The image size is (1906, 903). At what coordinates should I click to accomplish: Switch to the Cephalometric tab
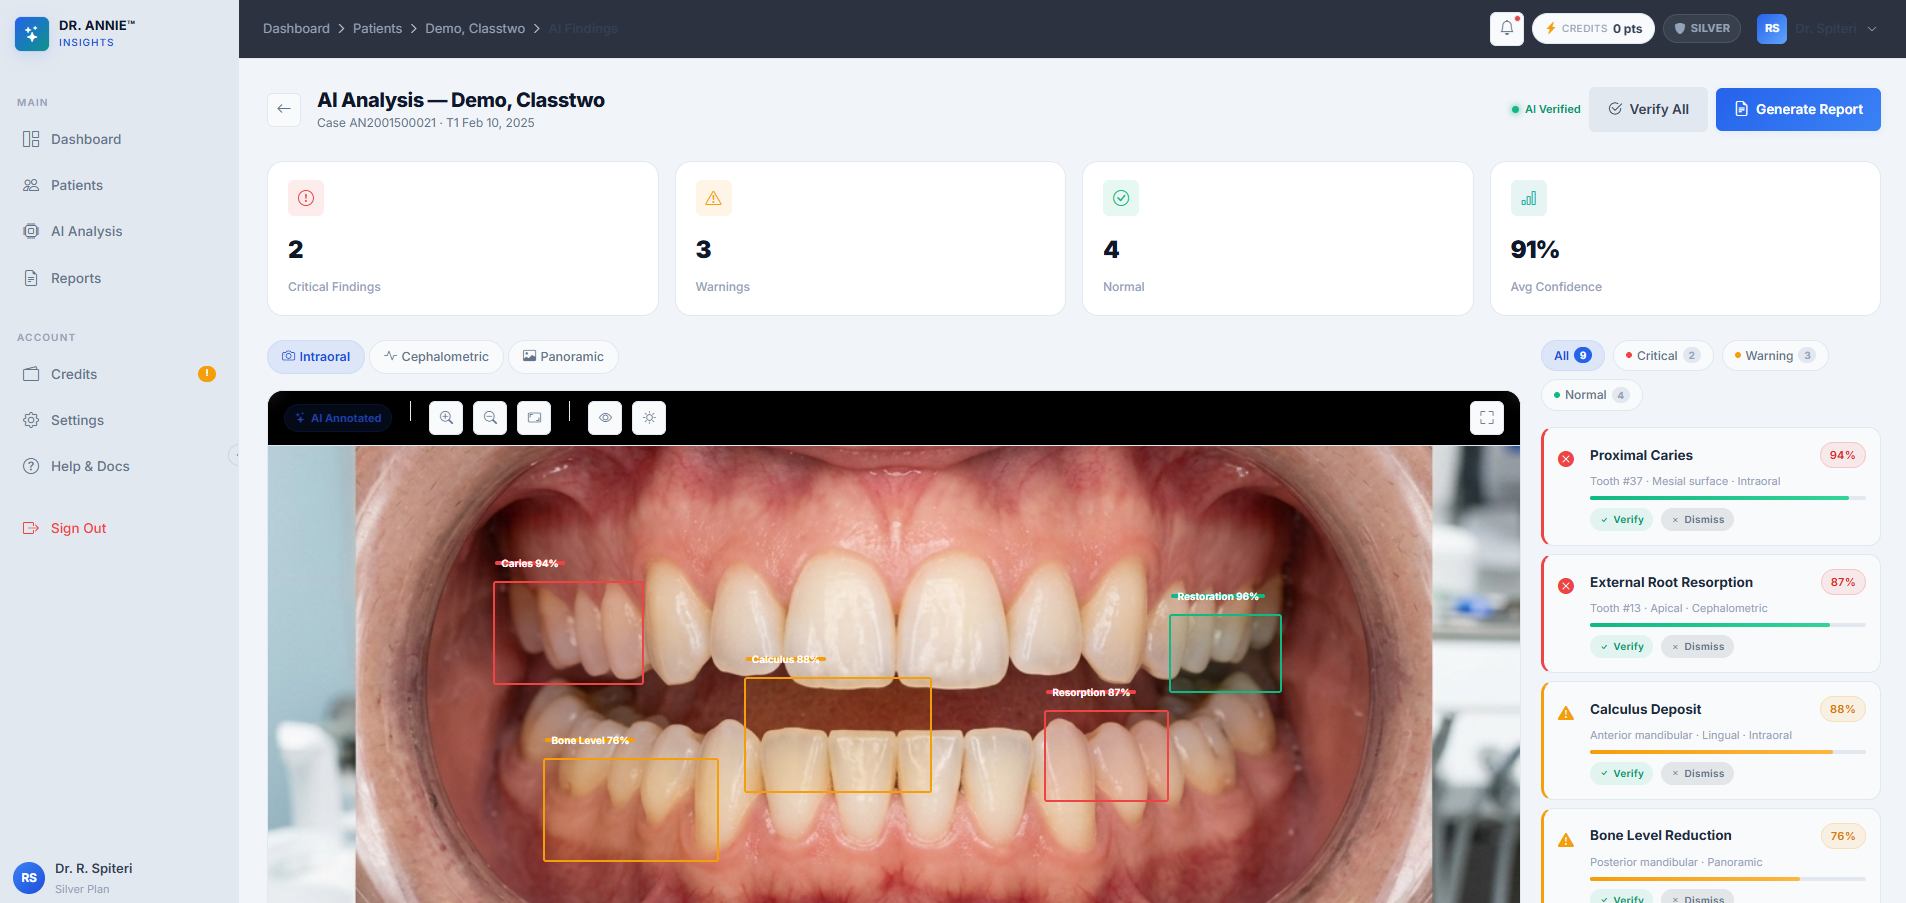(x=436, y=357)
